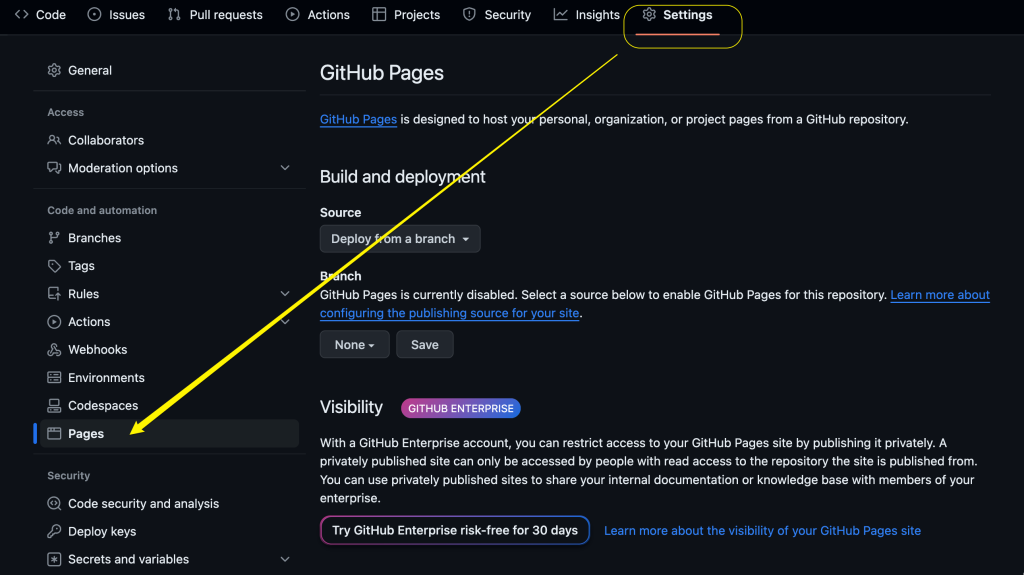Click the Codespaces icon
Viewport: 1024px width, 575px height.
coord(54,406)
